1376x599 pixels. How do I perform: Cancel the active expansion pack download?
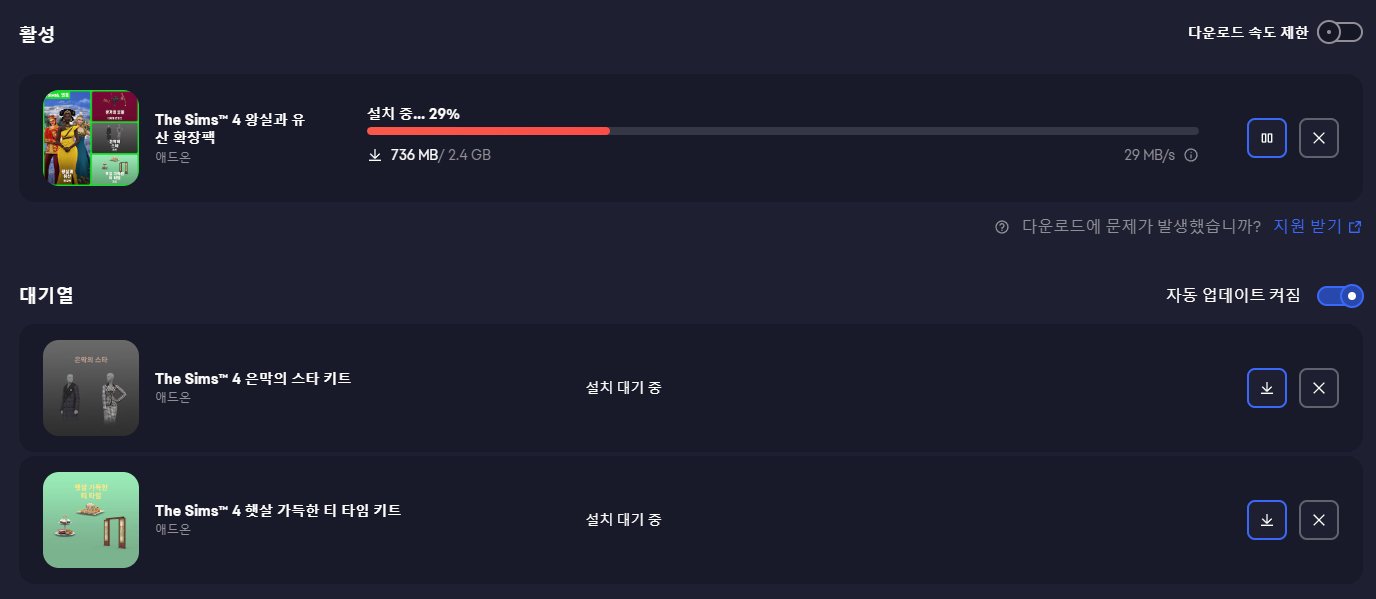1318,138
